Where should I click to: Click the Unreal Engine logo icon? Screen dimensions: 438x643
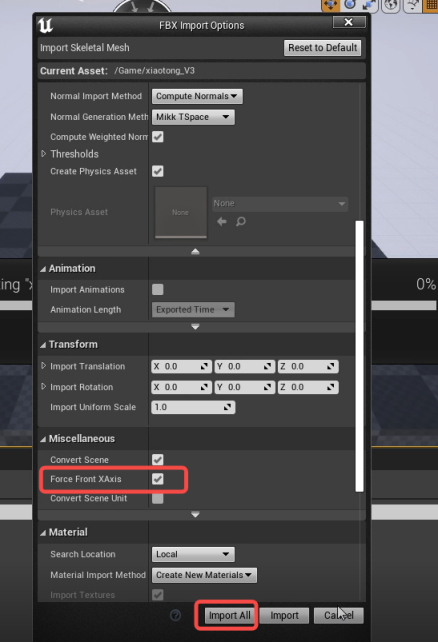coord(45,25)
